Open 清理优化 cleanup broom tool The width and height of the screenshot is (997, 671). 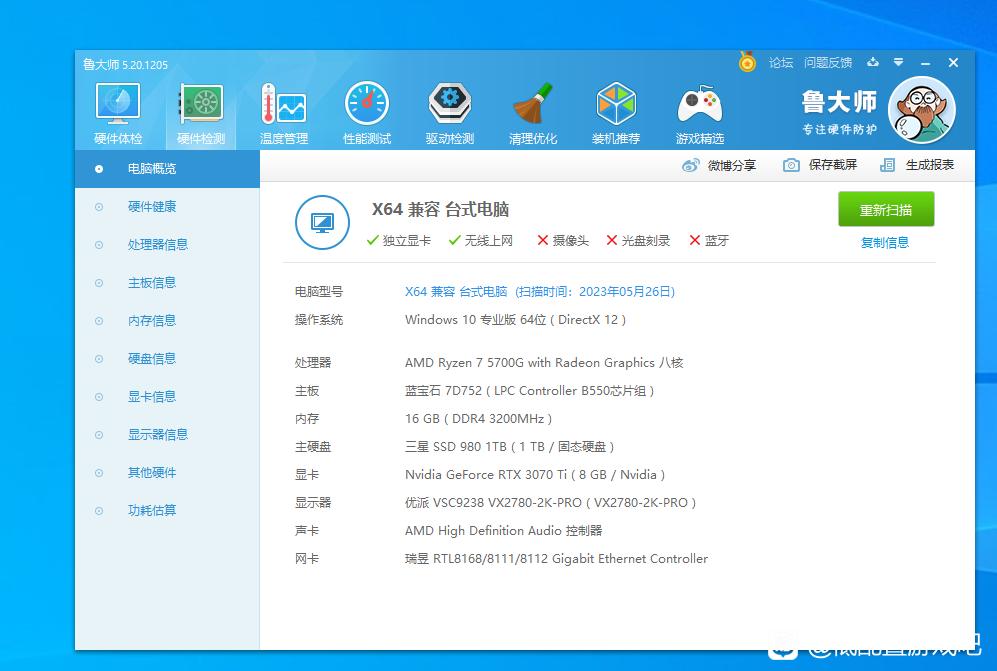pyautogui.click(x=533, y=114)
